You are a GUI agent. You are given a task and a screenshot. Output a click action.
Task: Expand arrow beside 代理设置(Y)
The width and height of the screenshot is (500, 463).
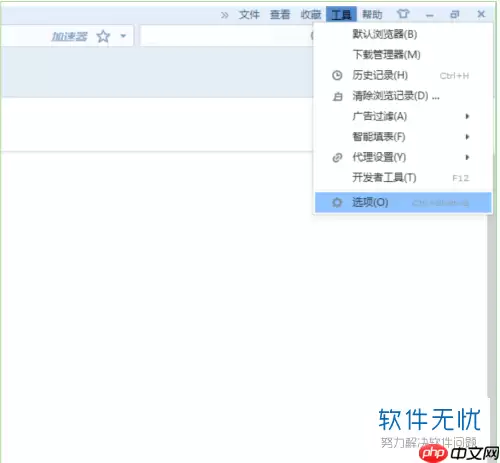[x=467, y=157]
